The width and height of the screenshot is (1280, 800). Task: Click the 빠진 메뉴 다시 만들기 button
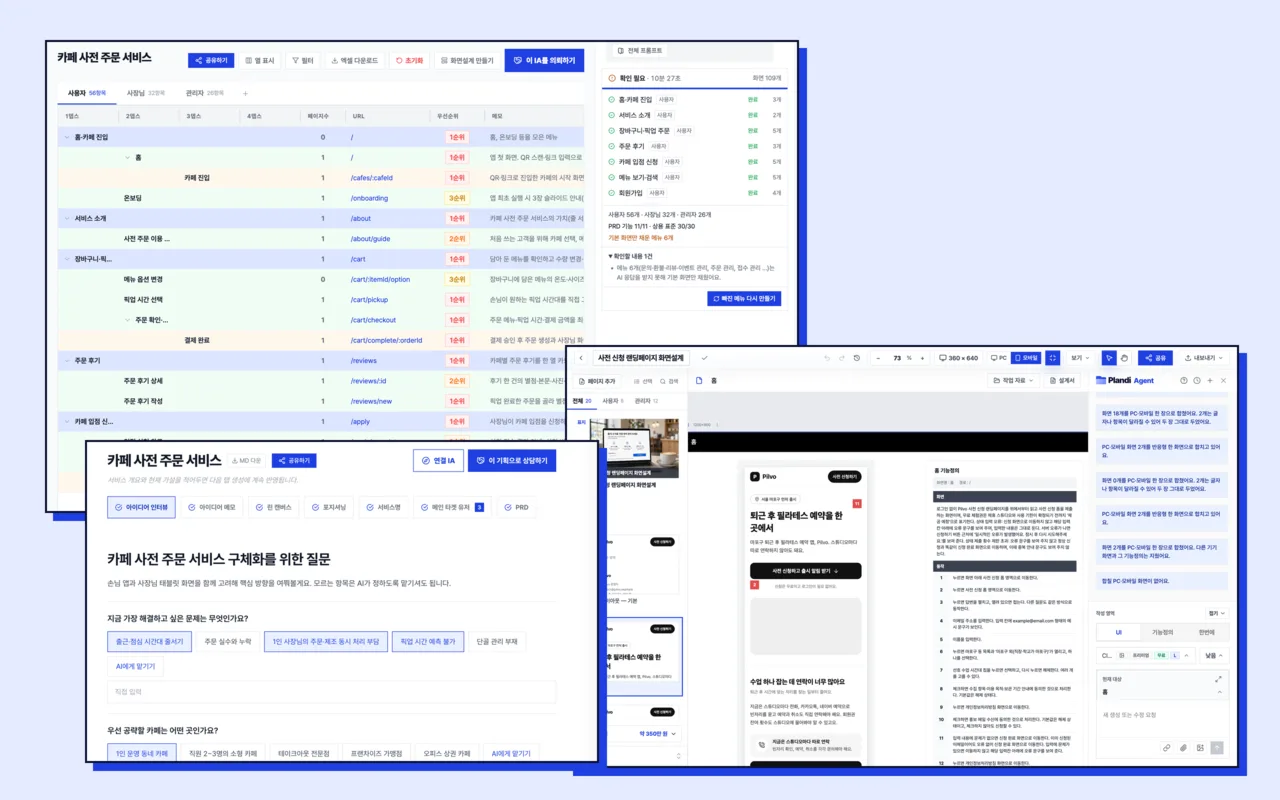click(744, 298)
